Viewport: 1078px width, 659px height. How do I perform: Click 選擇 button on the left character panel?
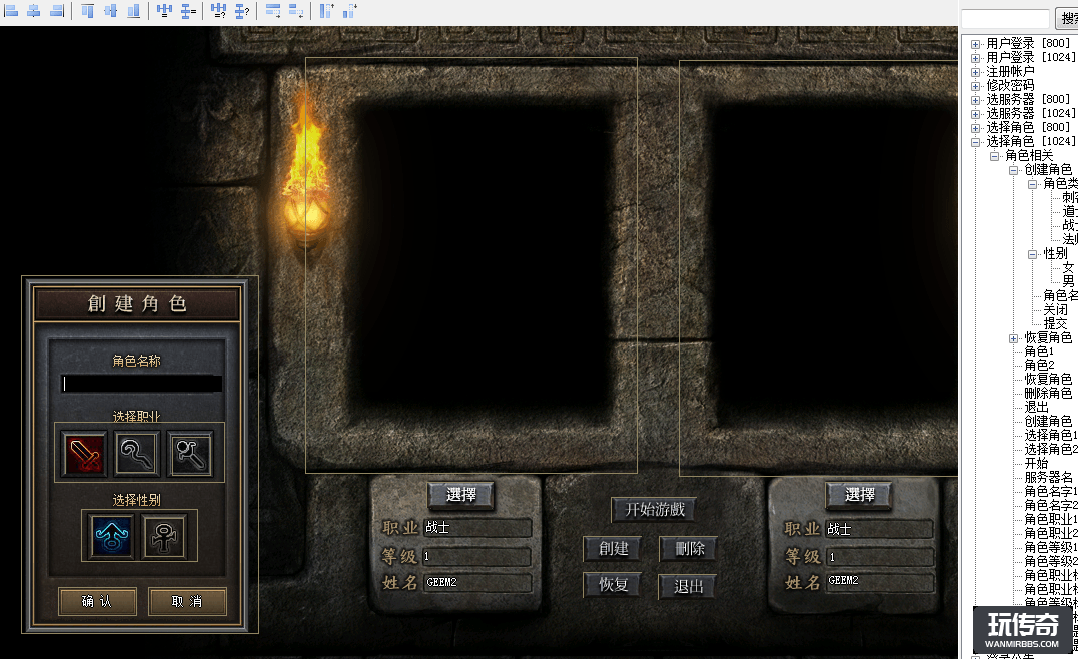coord(461,495)
